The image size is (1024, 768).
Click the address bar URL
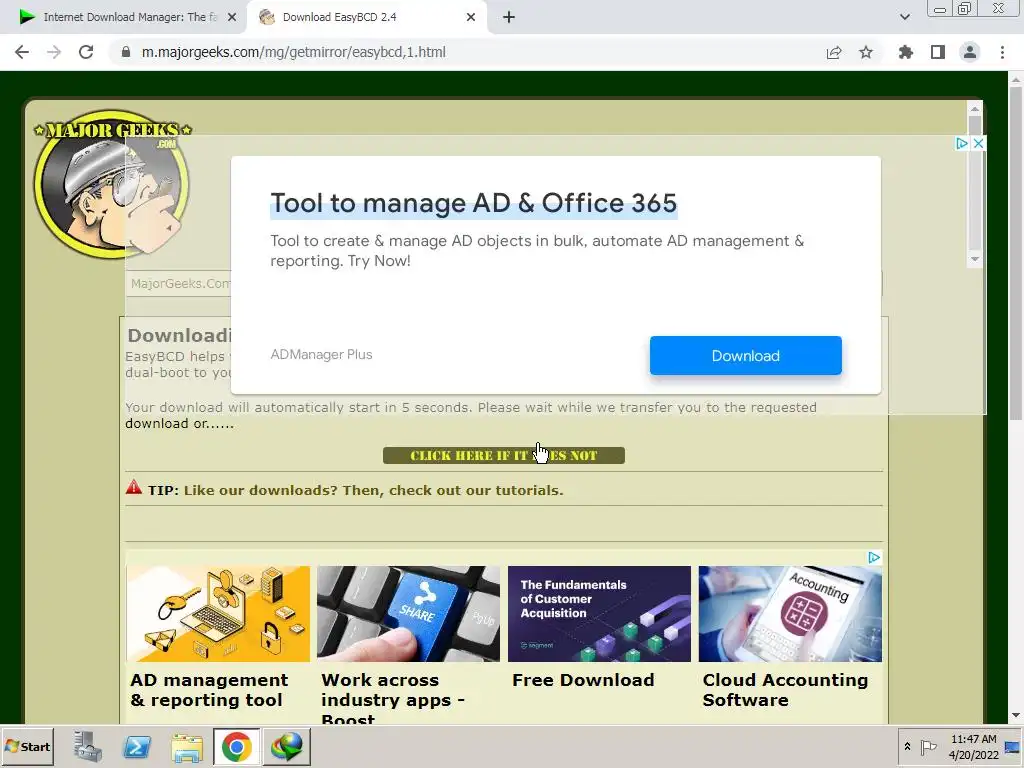[293, 52]
